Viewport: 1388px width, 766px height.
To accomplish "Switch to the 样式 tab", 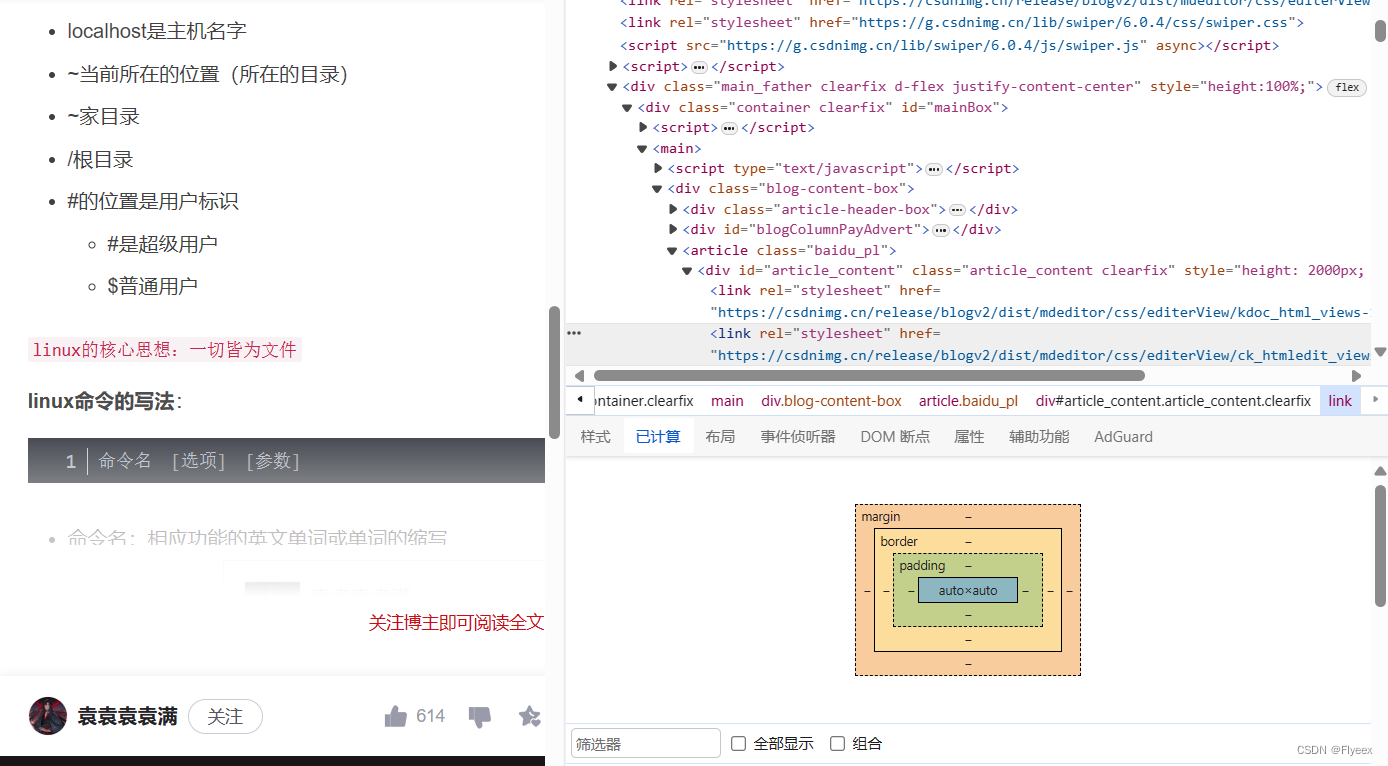I will click(596, 436).
